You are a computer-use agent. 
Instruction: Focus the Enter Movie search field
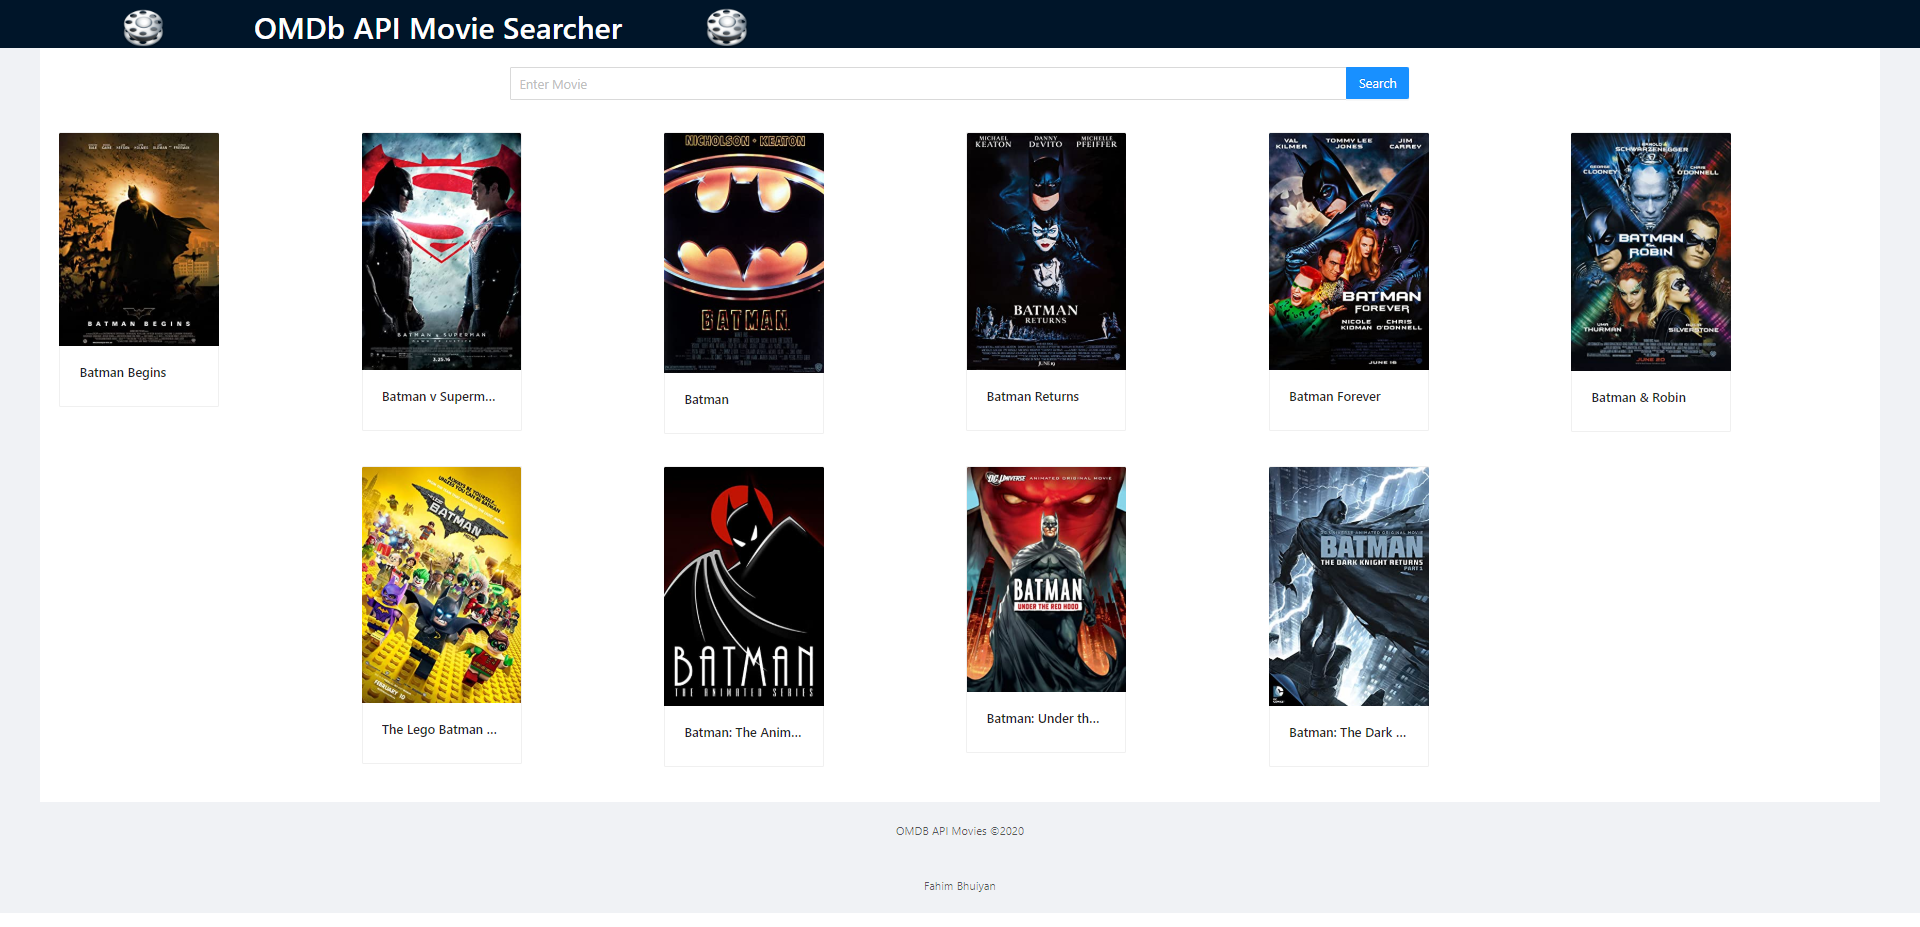point(928,84)
